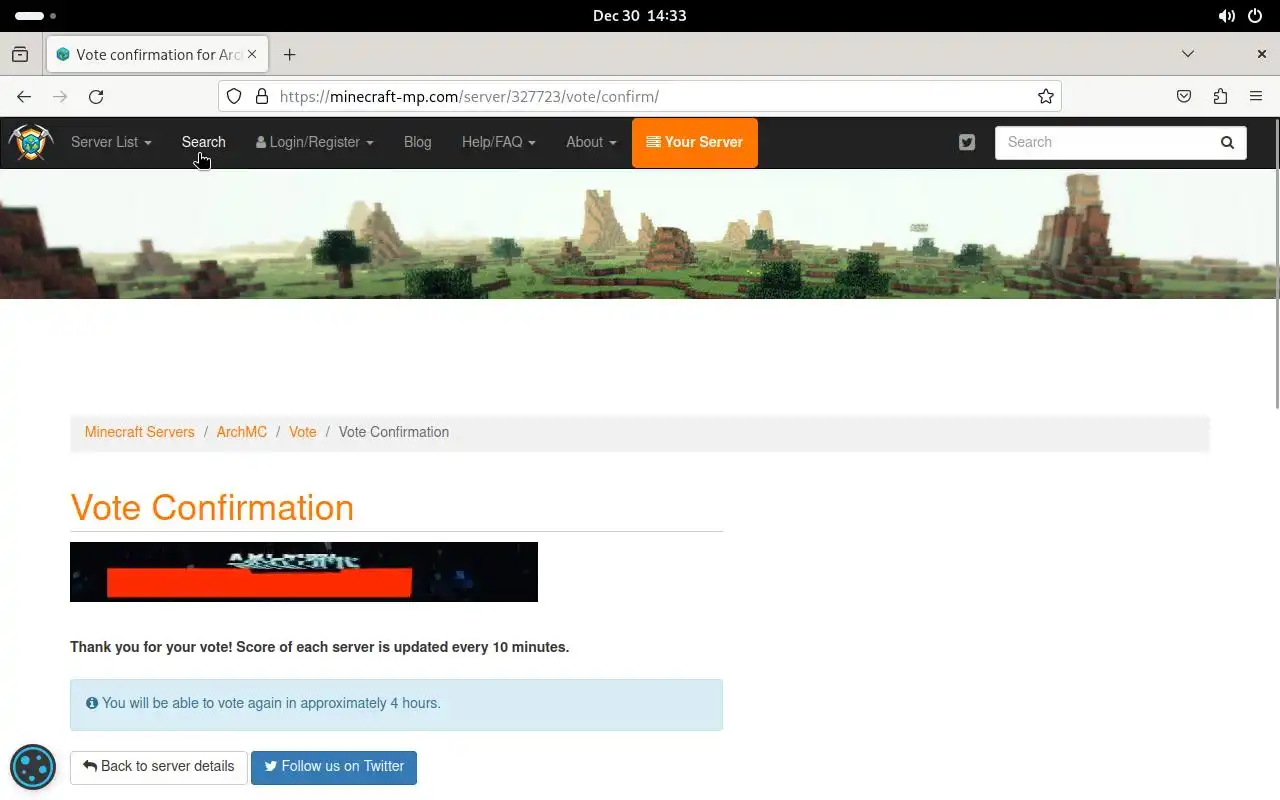Bookmark this page with star icon
This screenshot has width=1280, height=800.
pyautogui.click(x=1045, y=96)
